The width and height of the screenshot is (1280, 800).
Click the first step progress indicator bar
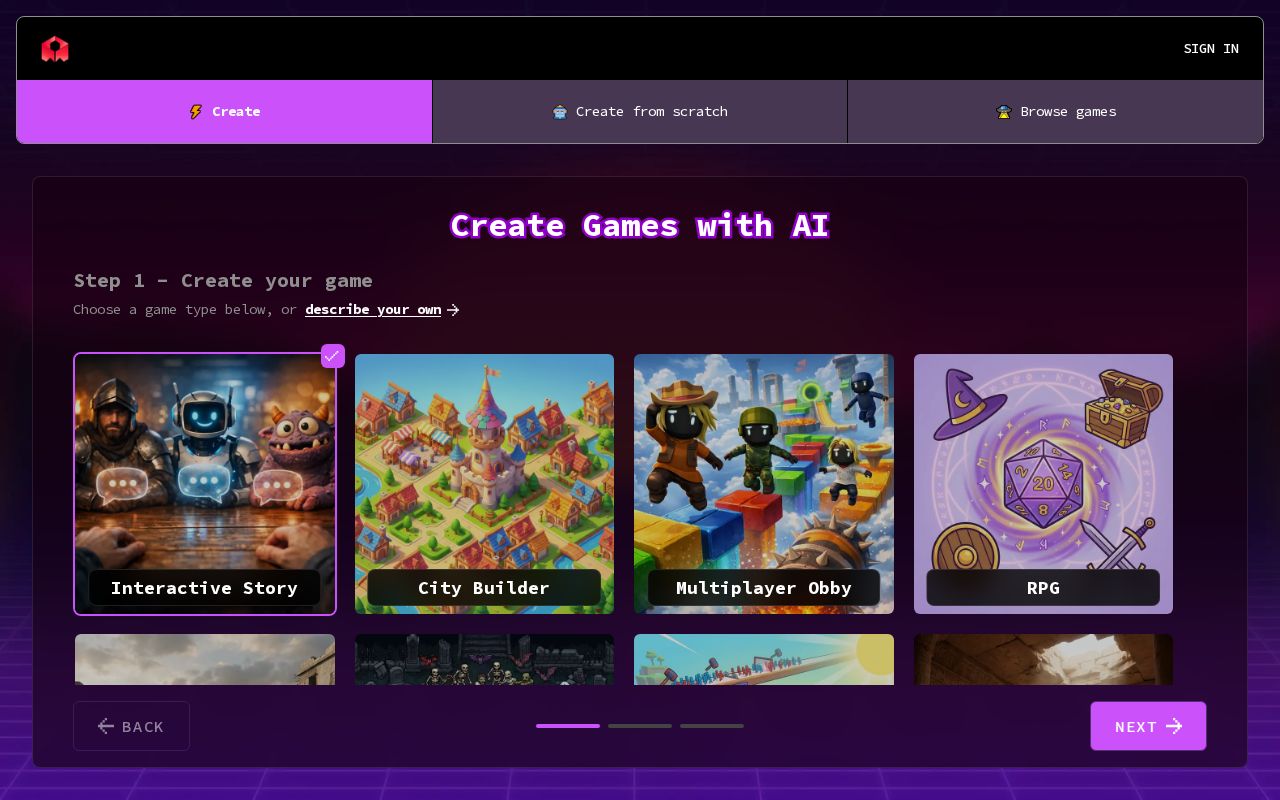point(568,726)
